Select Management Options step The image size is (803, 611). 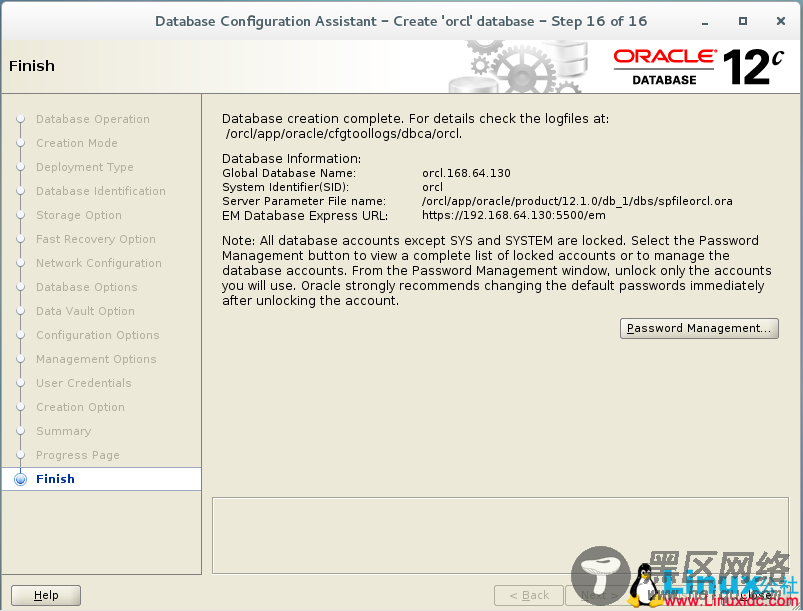(96, 359)
